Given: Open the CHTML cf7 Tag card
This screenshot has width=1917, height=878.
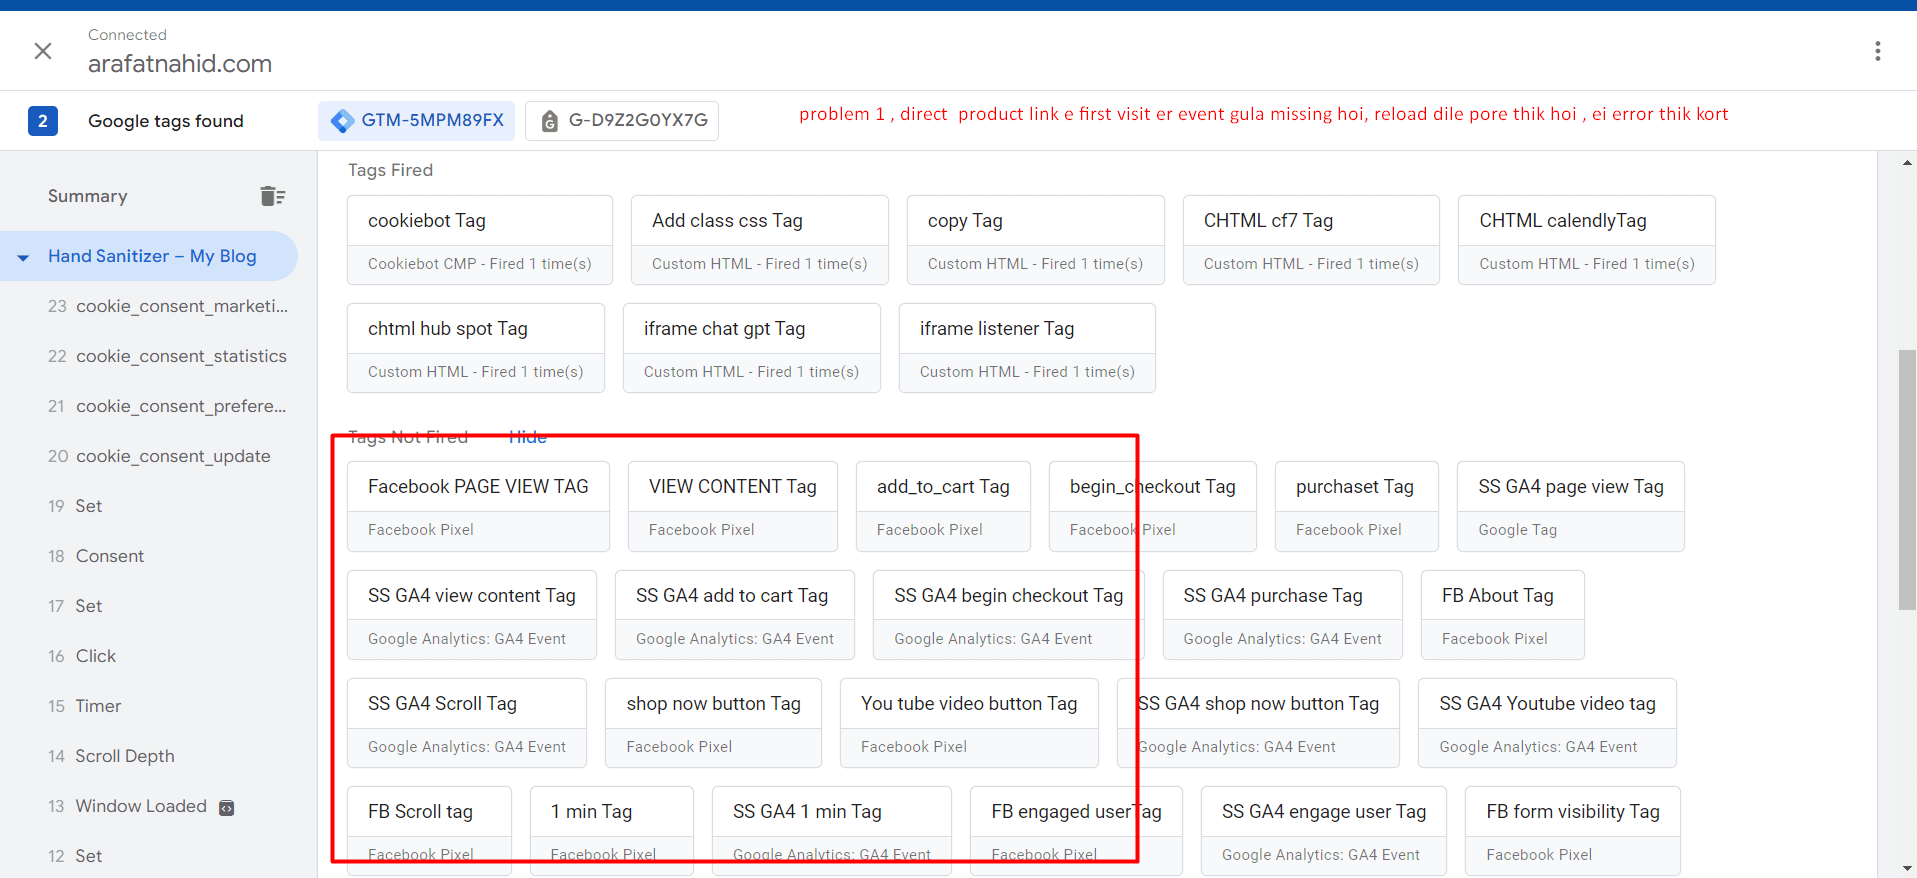Looking at the screenshot, I should [x=1312, y=240].
